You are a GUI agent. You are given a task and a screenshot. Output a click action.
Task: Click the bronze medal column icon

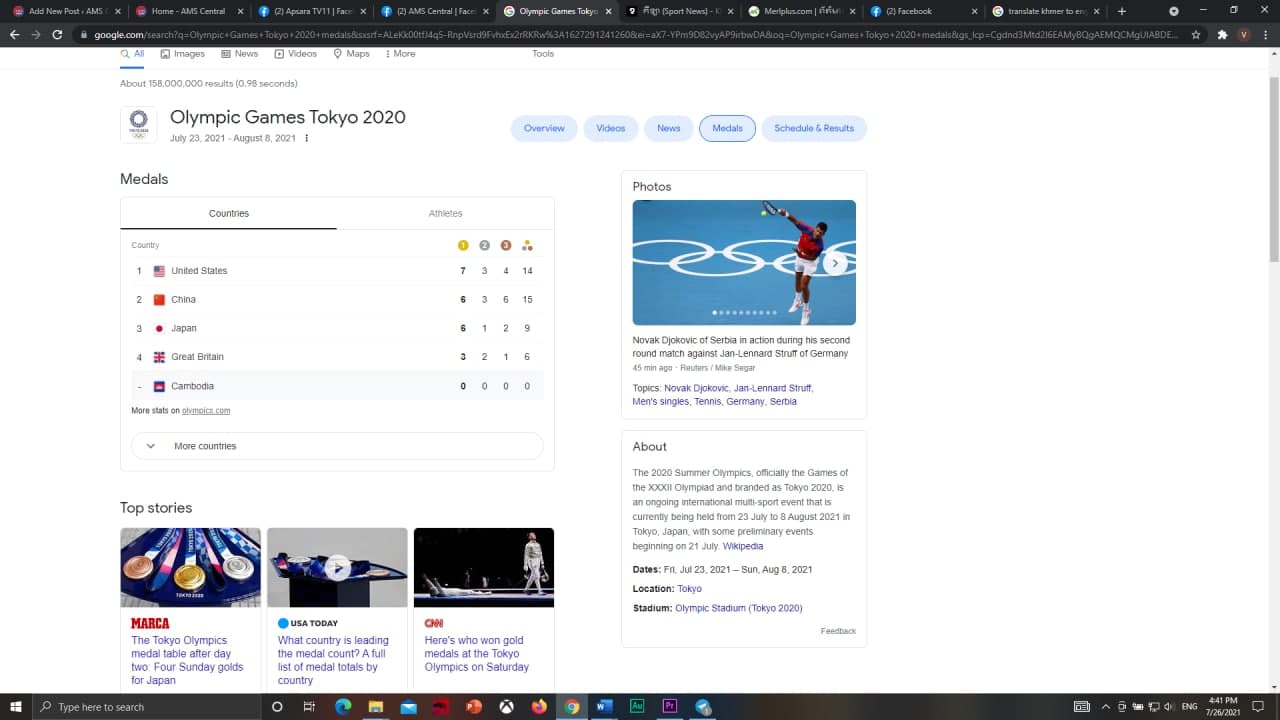tap(506, 245)
